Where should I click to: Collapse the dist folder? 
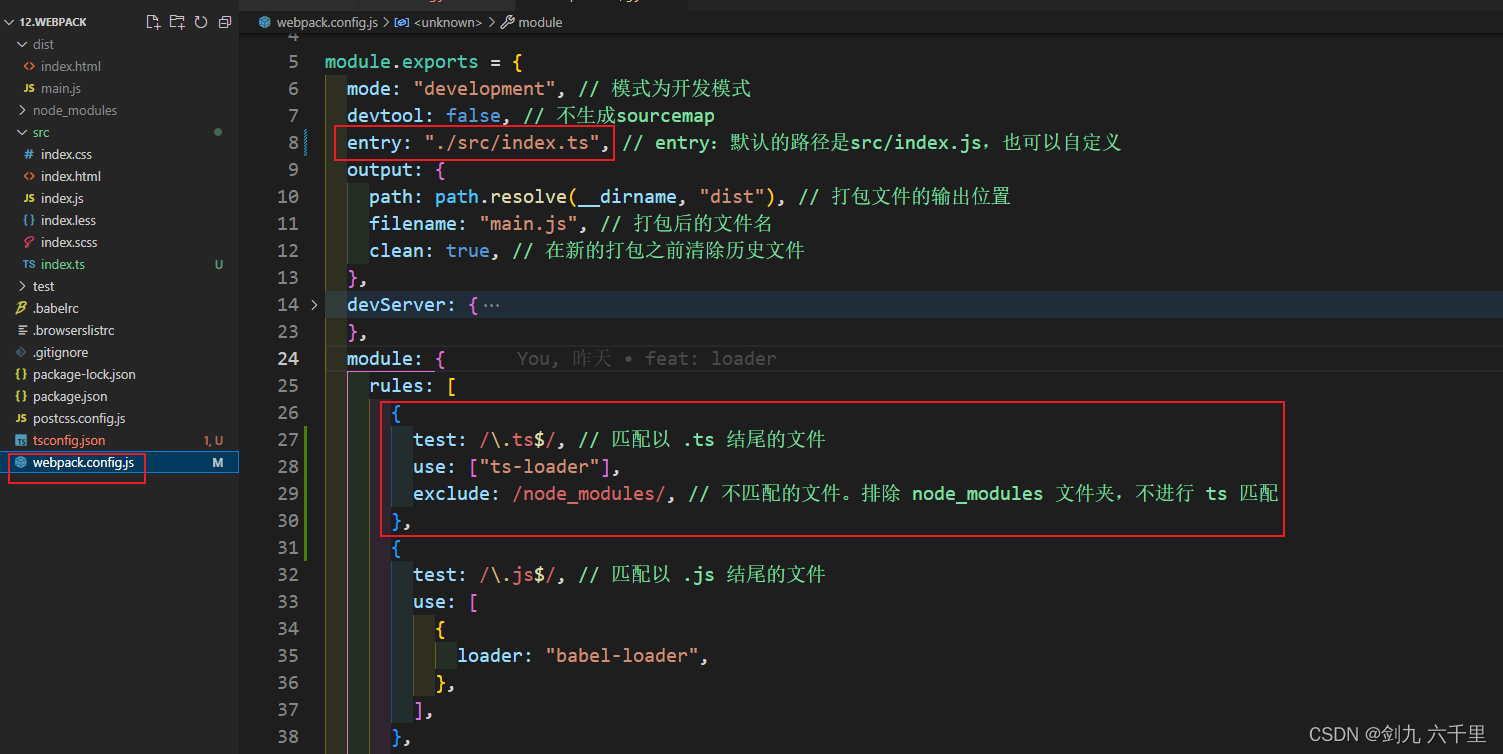(22, 44)
